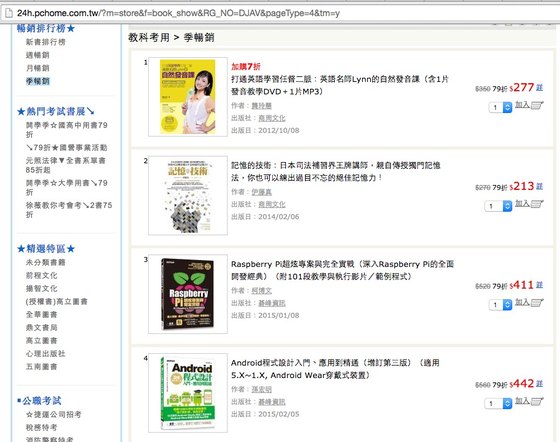The height and width of the screenshot is (442, 560).
Task: Open the Android程式設計入門 book title
Action: (335, 369)
